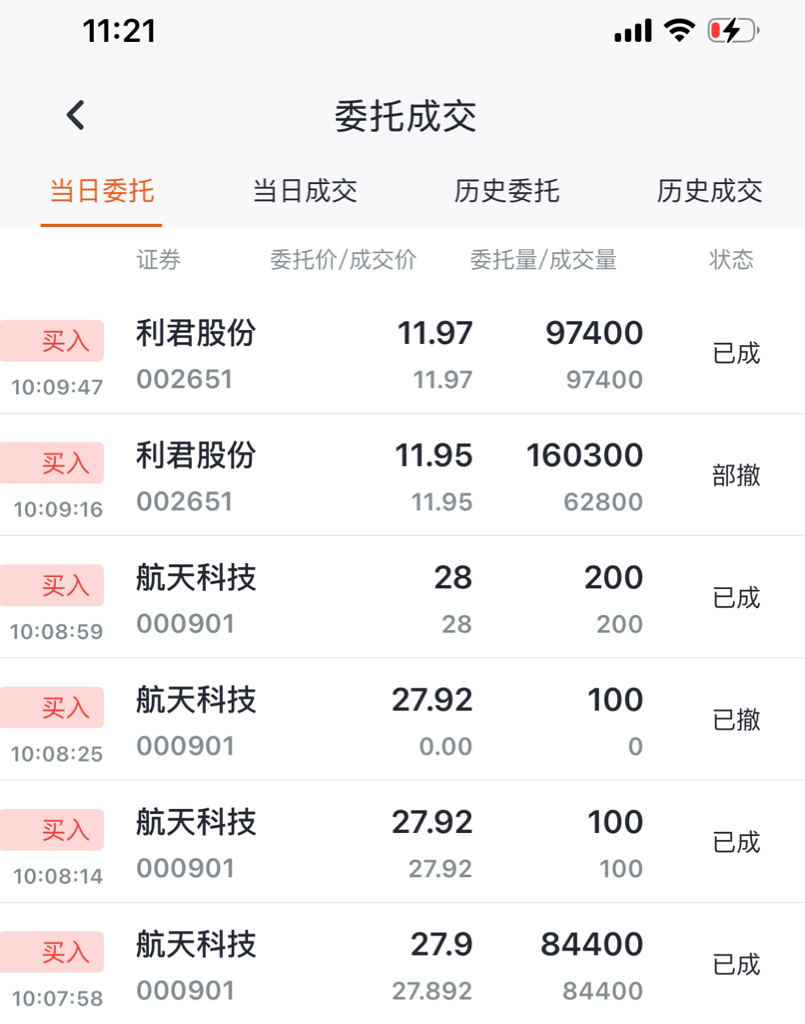Select the 当日委托 tab

pos(102,191)
